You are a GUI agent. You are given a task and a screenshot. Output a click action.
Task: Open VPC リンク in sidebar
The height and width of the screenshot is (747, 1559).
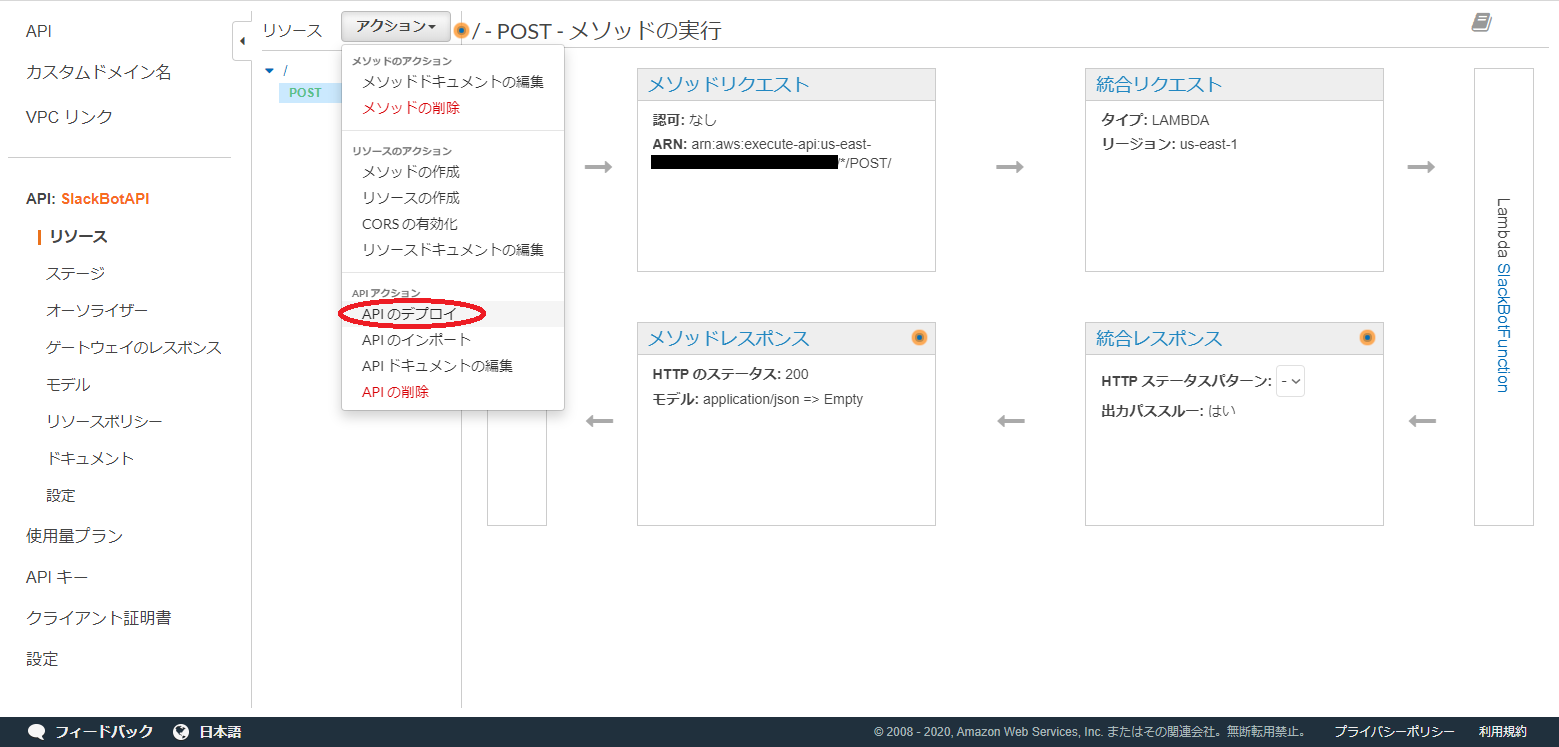click(69, 117)
